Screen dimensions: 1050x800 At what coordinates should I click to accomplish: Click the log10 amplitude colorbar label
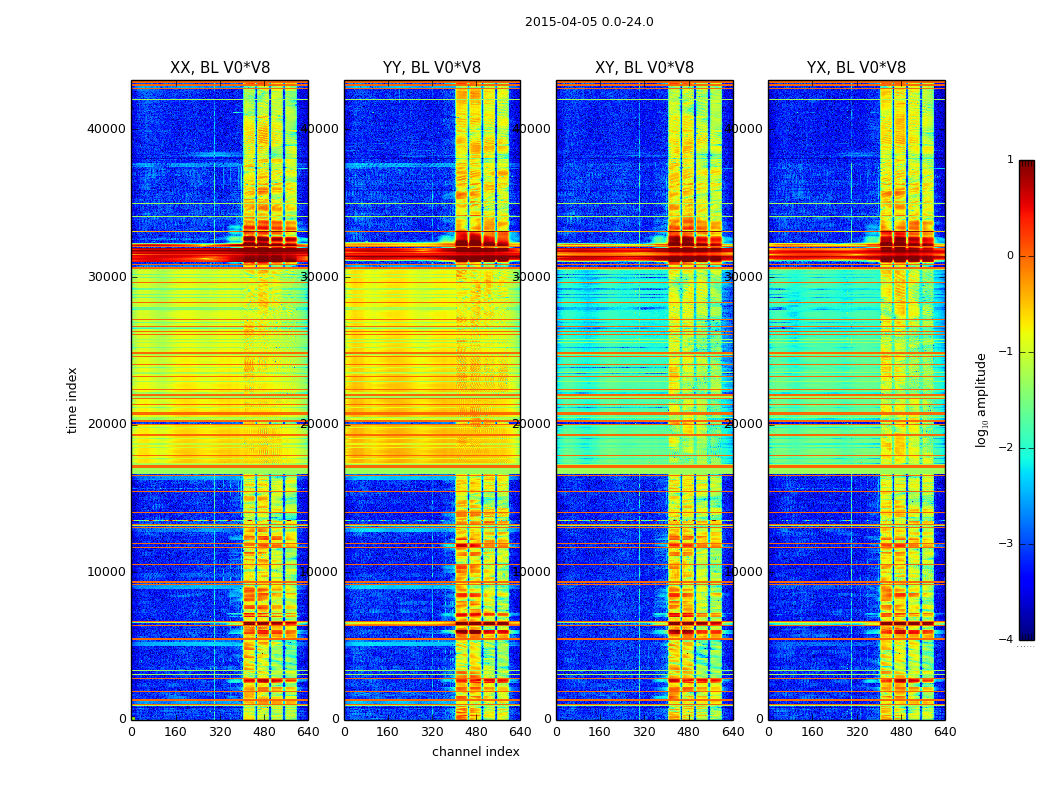(x=982, y=400)
